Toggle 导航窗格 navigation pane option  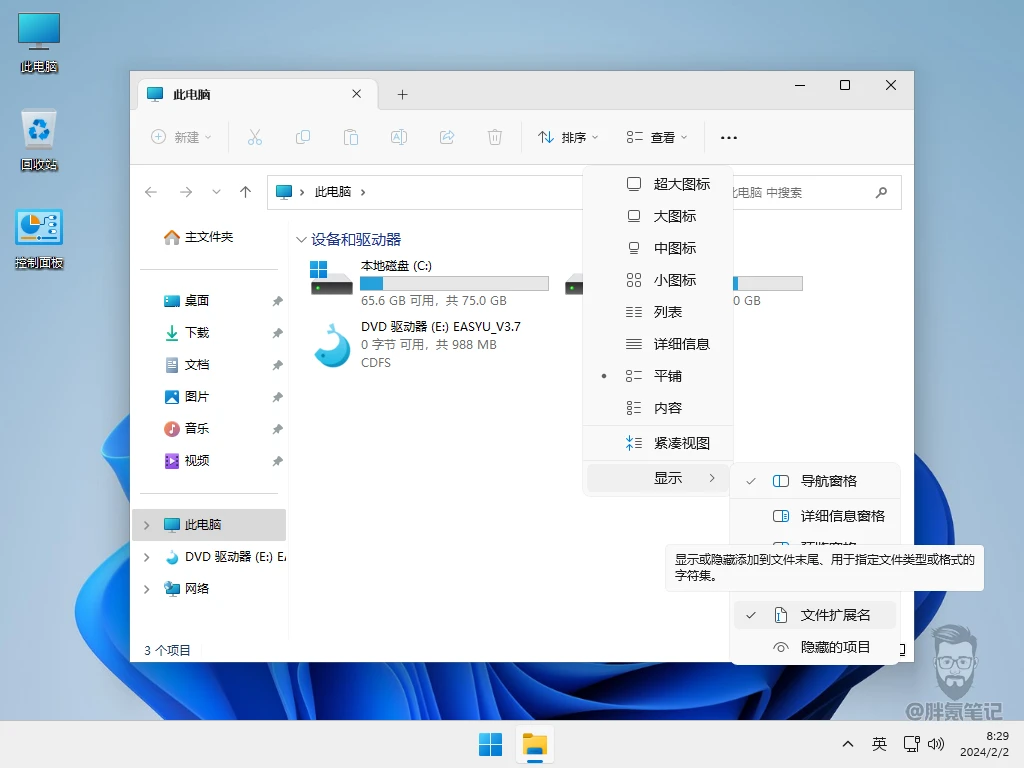click(814, 481)
